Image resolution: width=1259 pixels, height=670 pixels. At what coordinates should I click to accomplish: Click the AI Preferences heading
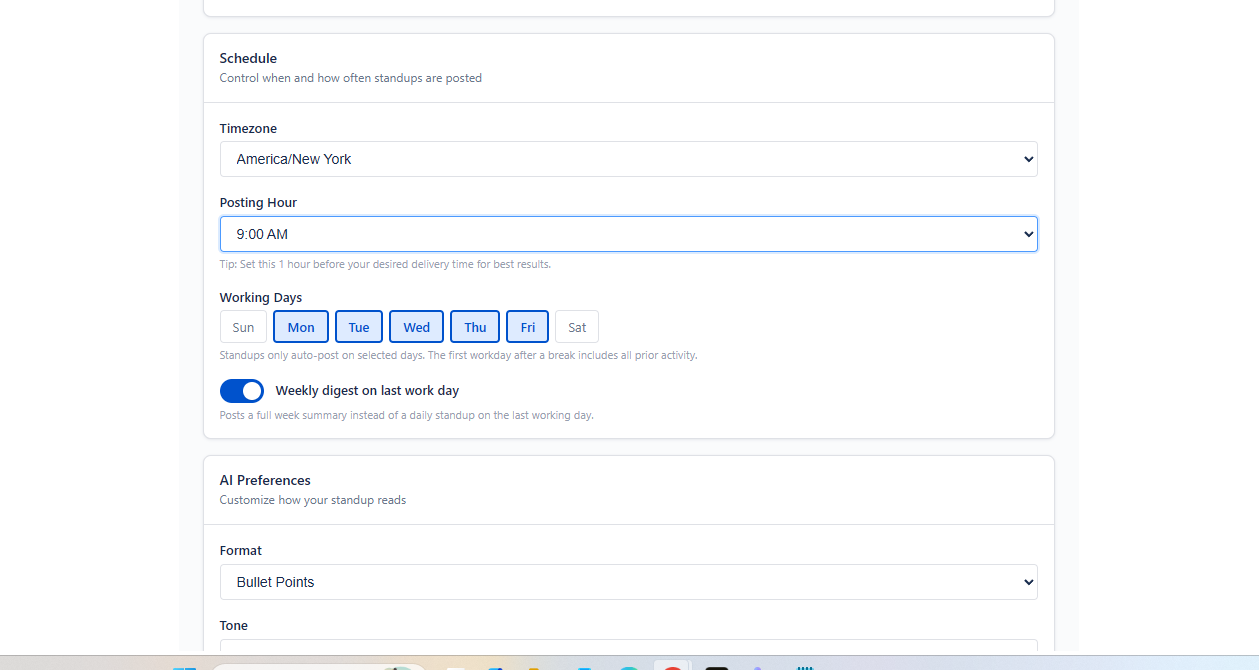265,480
